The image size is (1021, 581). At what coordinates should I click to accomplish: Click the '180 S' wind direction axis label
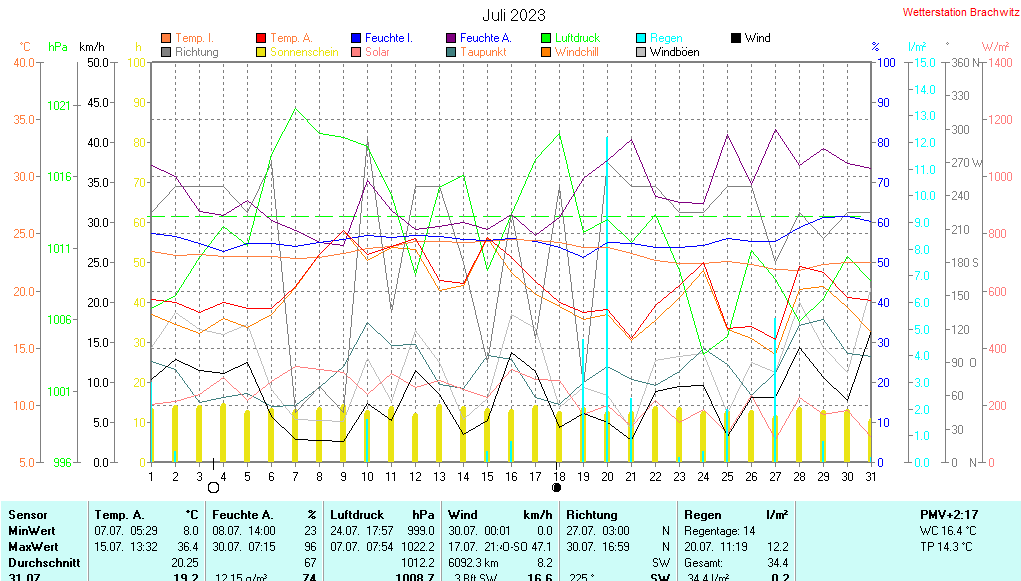click(x=965, y=262)
